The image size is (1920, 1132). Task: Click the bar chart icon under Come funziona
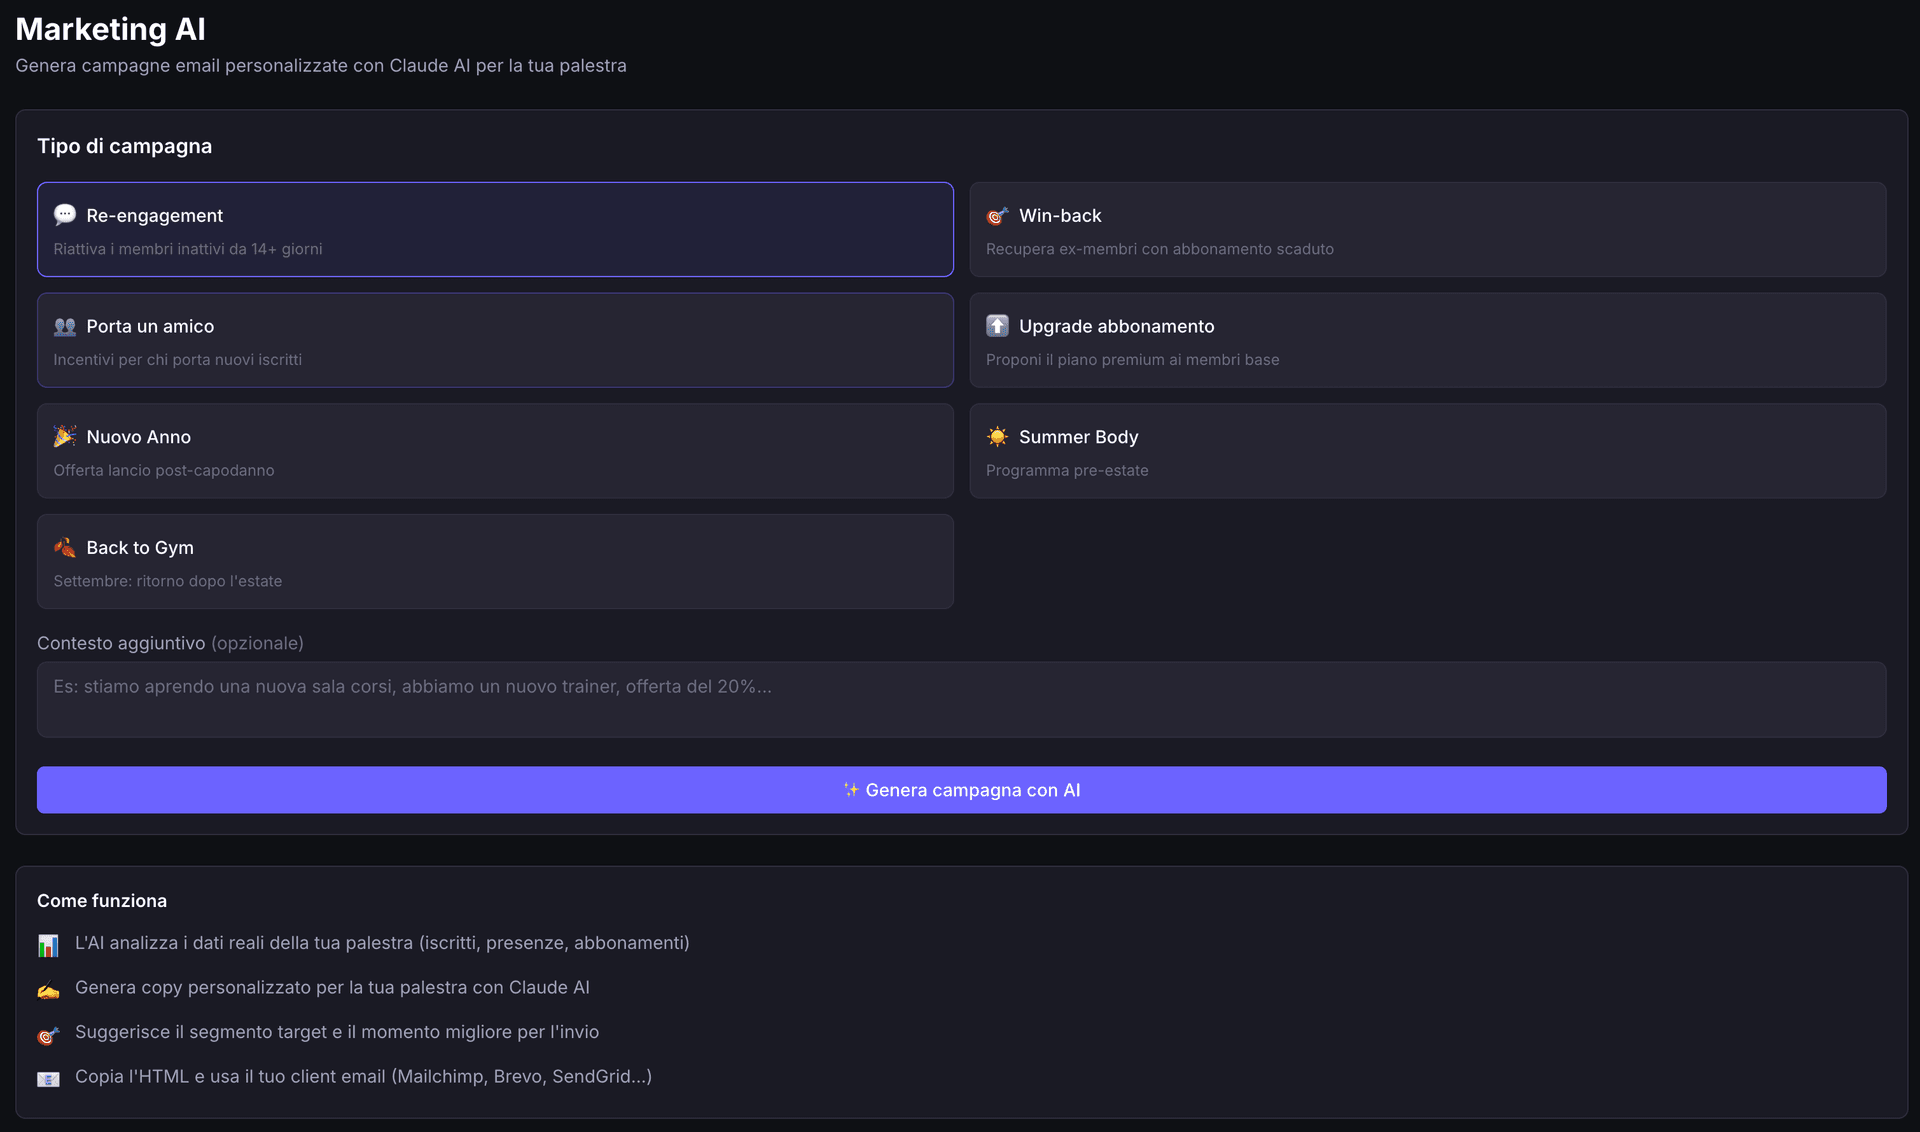pos(48,945)
